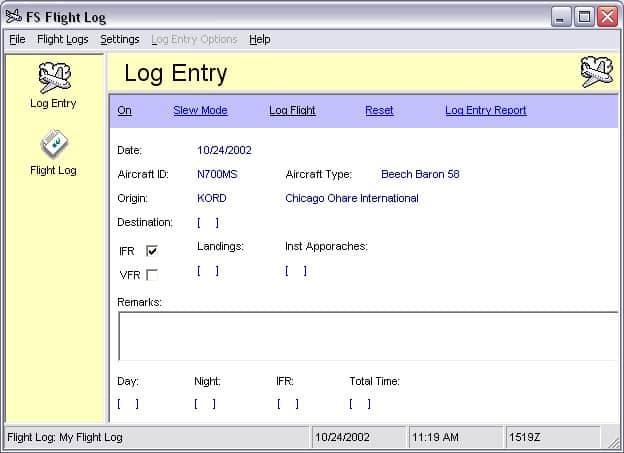Click inside the Remarks text box

pos(366,336)
